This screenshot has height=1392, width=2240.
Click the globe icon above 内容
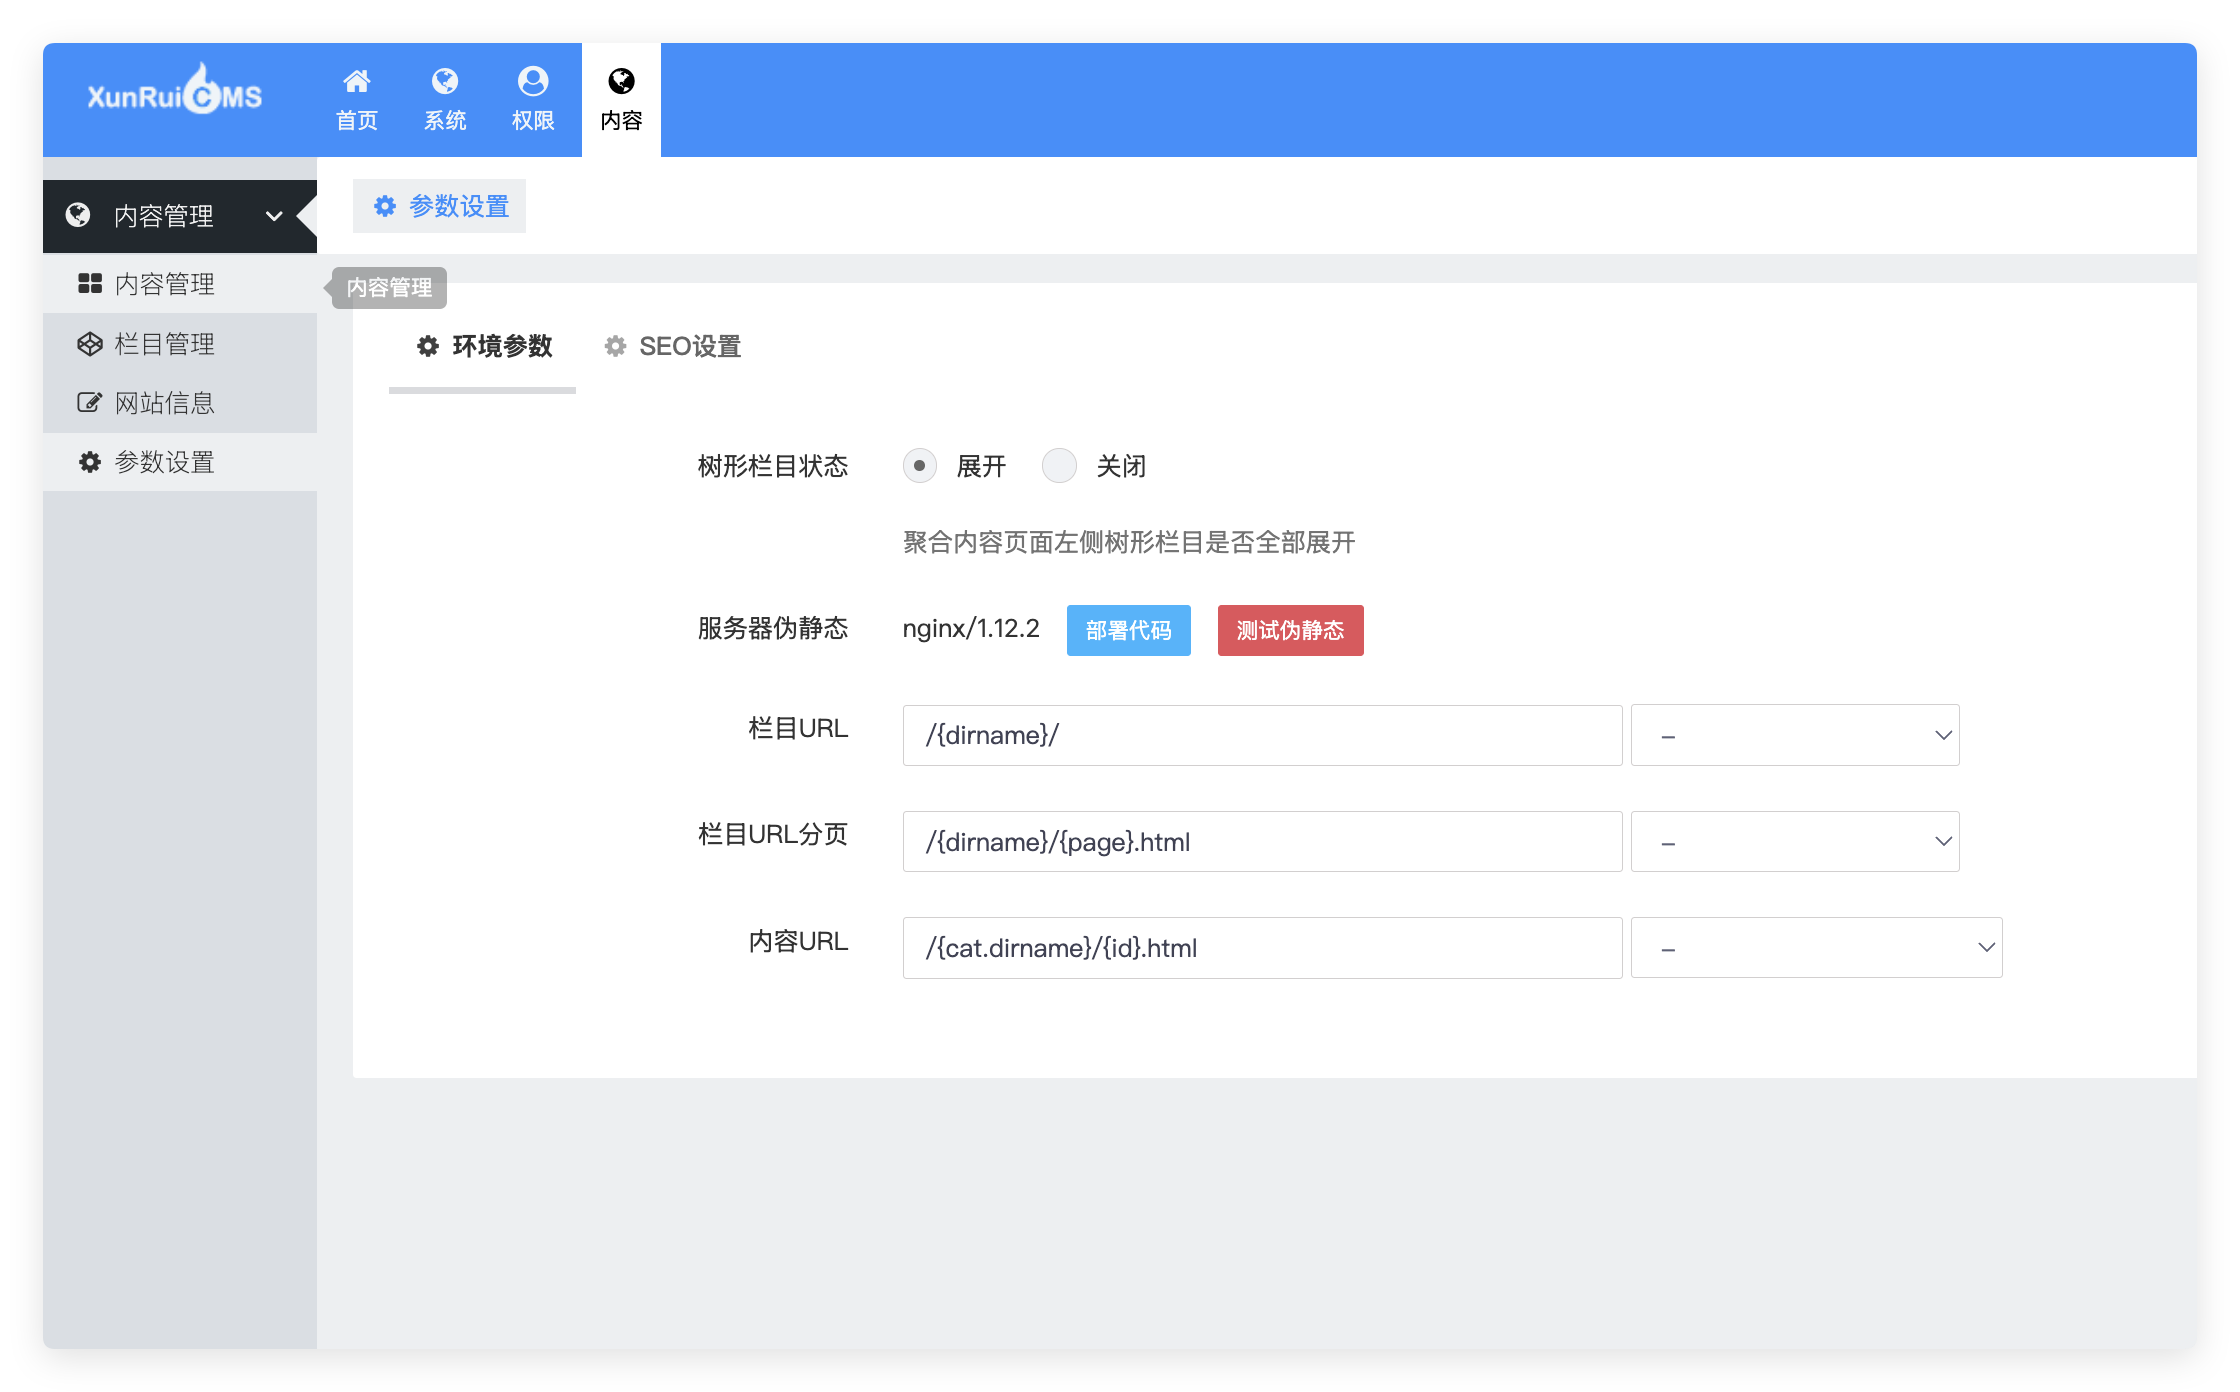(621, 80)
